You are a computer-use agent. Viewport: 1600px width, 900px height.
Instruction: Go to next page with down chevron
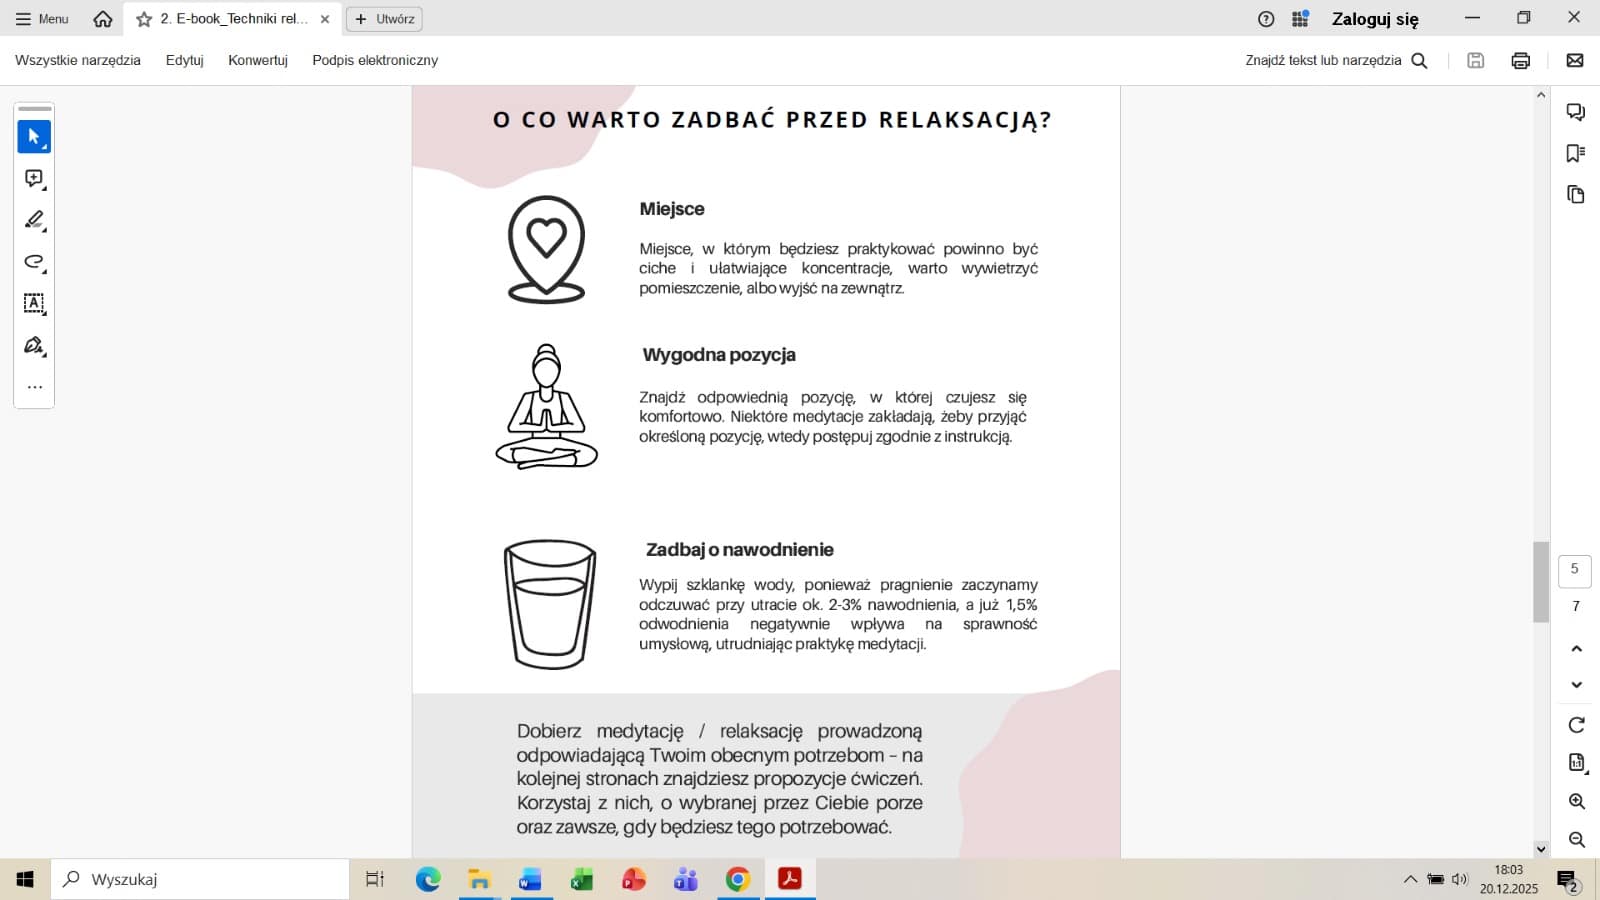(x=1576, y=685)
